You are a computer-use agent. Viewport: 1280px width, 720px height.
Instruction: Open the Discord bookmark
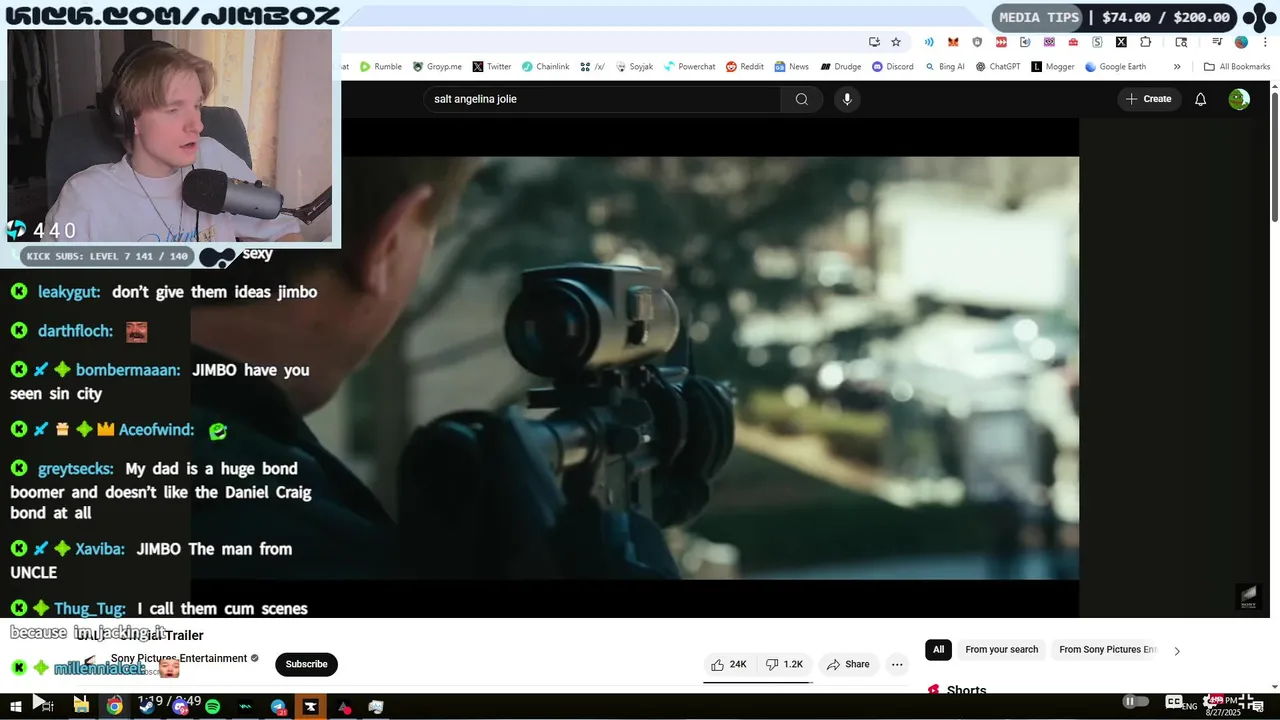pos(892,67)
